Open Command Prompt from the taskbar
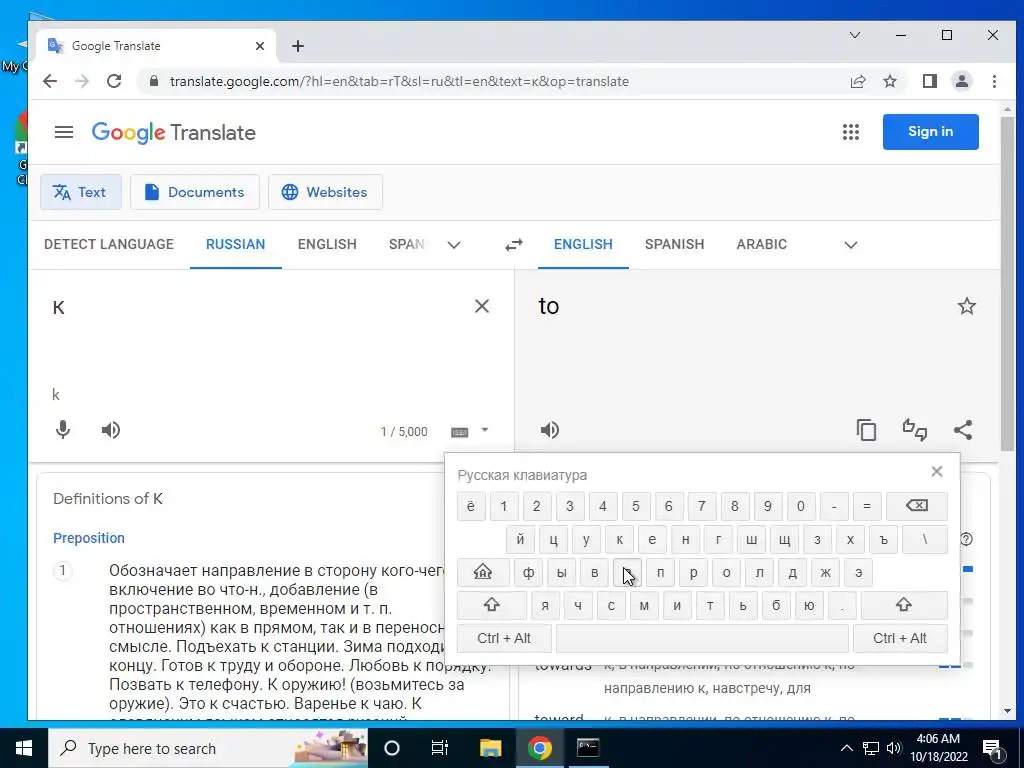 click(x=588, y=748)
